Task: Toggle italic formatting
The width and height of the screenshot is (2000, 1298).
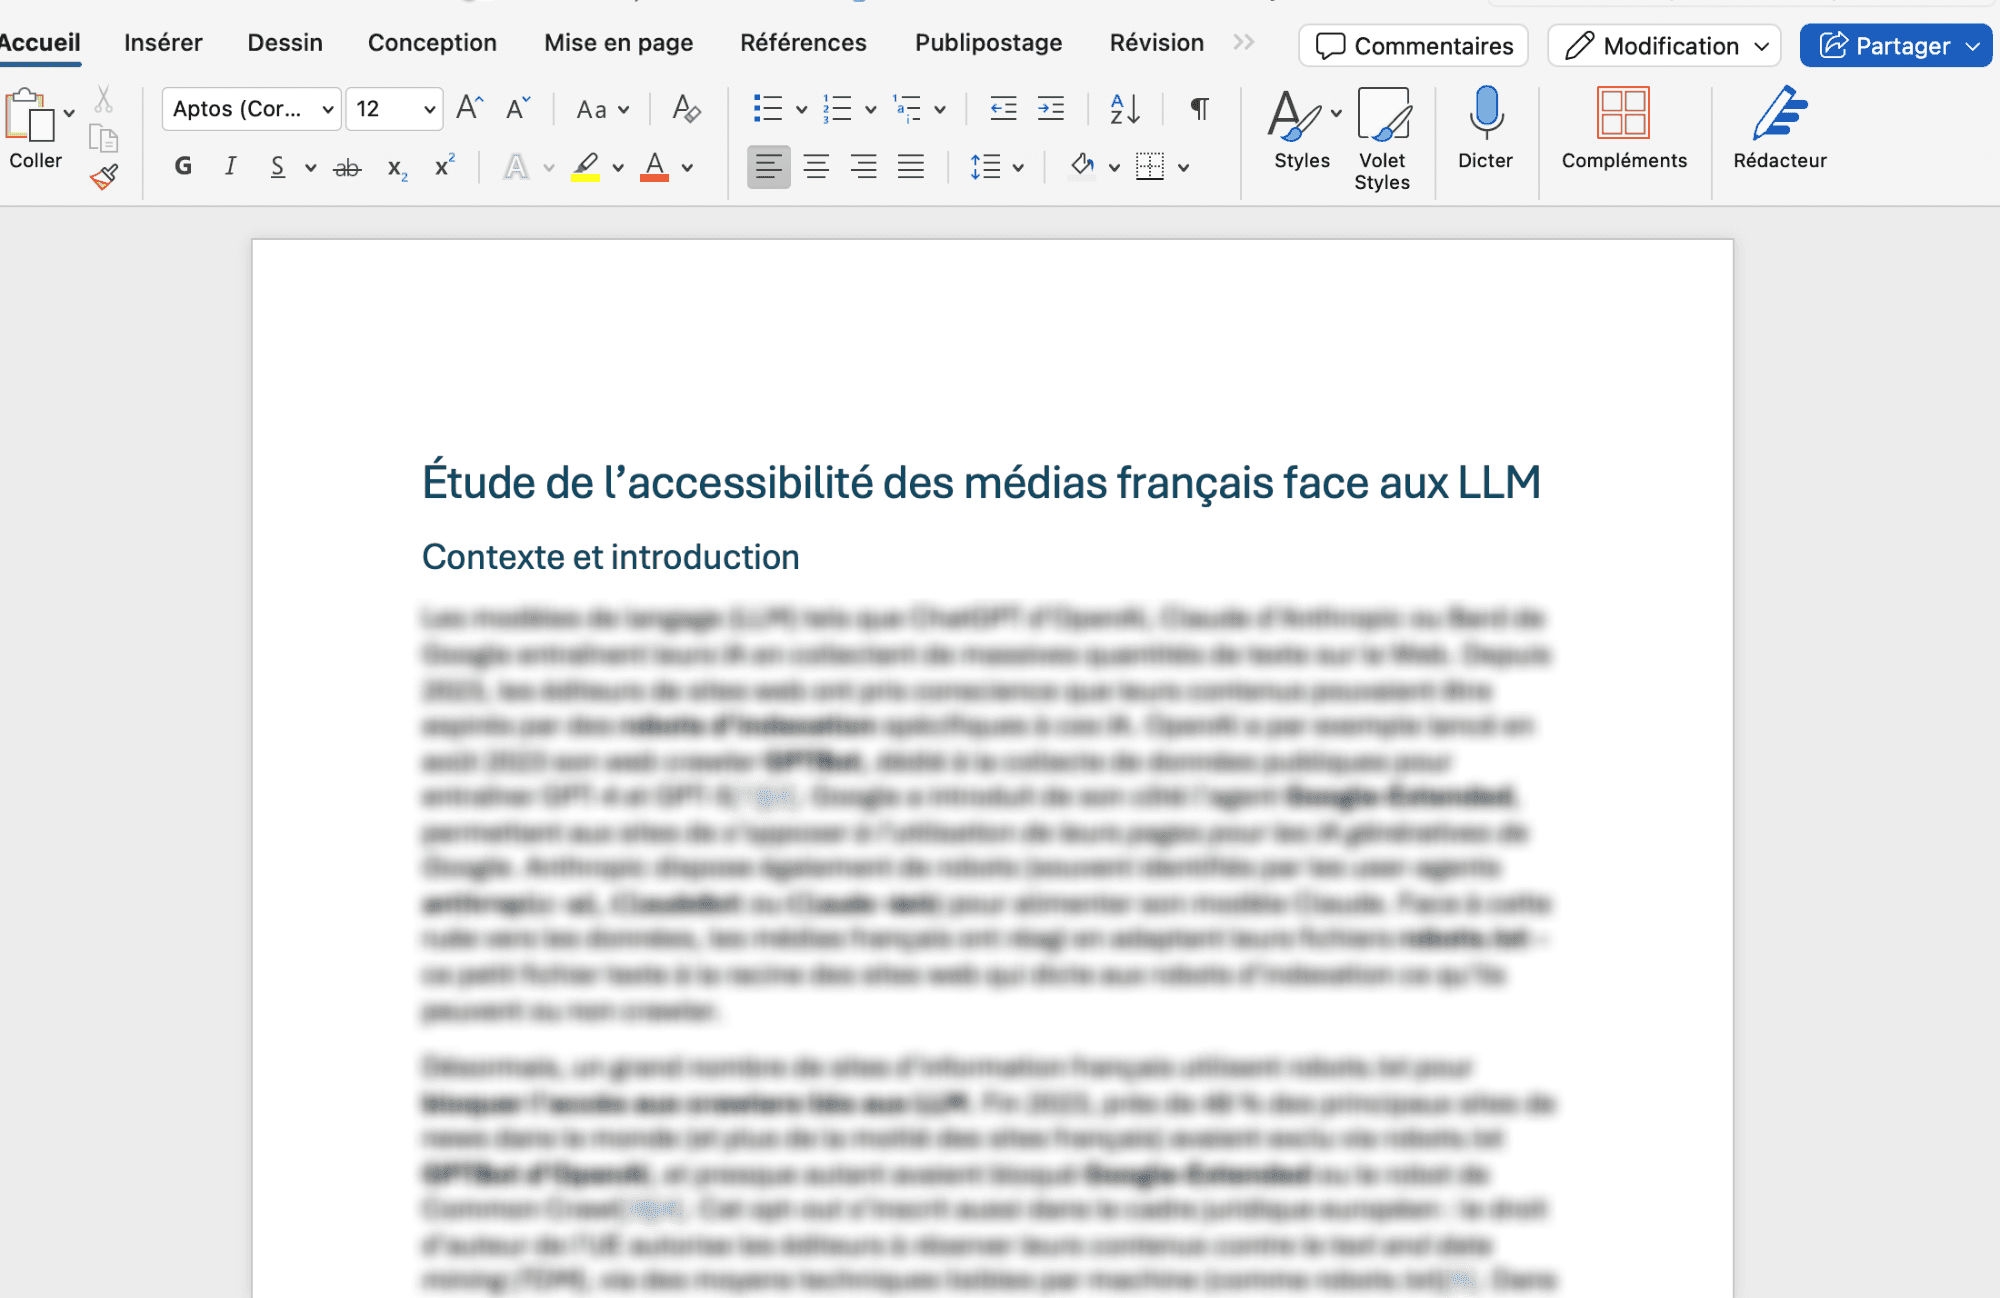Action: point(230,166)
